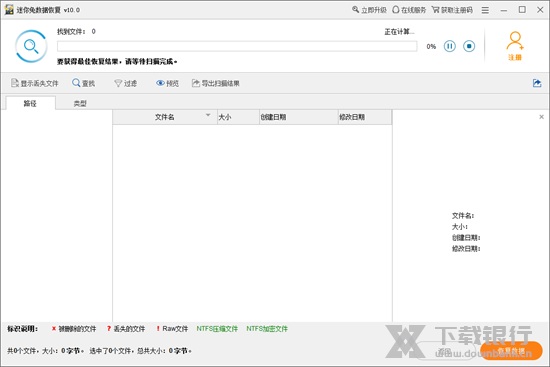
Task: Click the '正在计算...' status text
Action: (x=399, y=32)
